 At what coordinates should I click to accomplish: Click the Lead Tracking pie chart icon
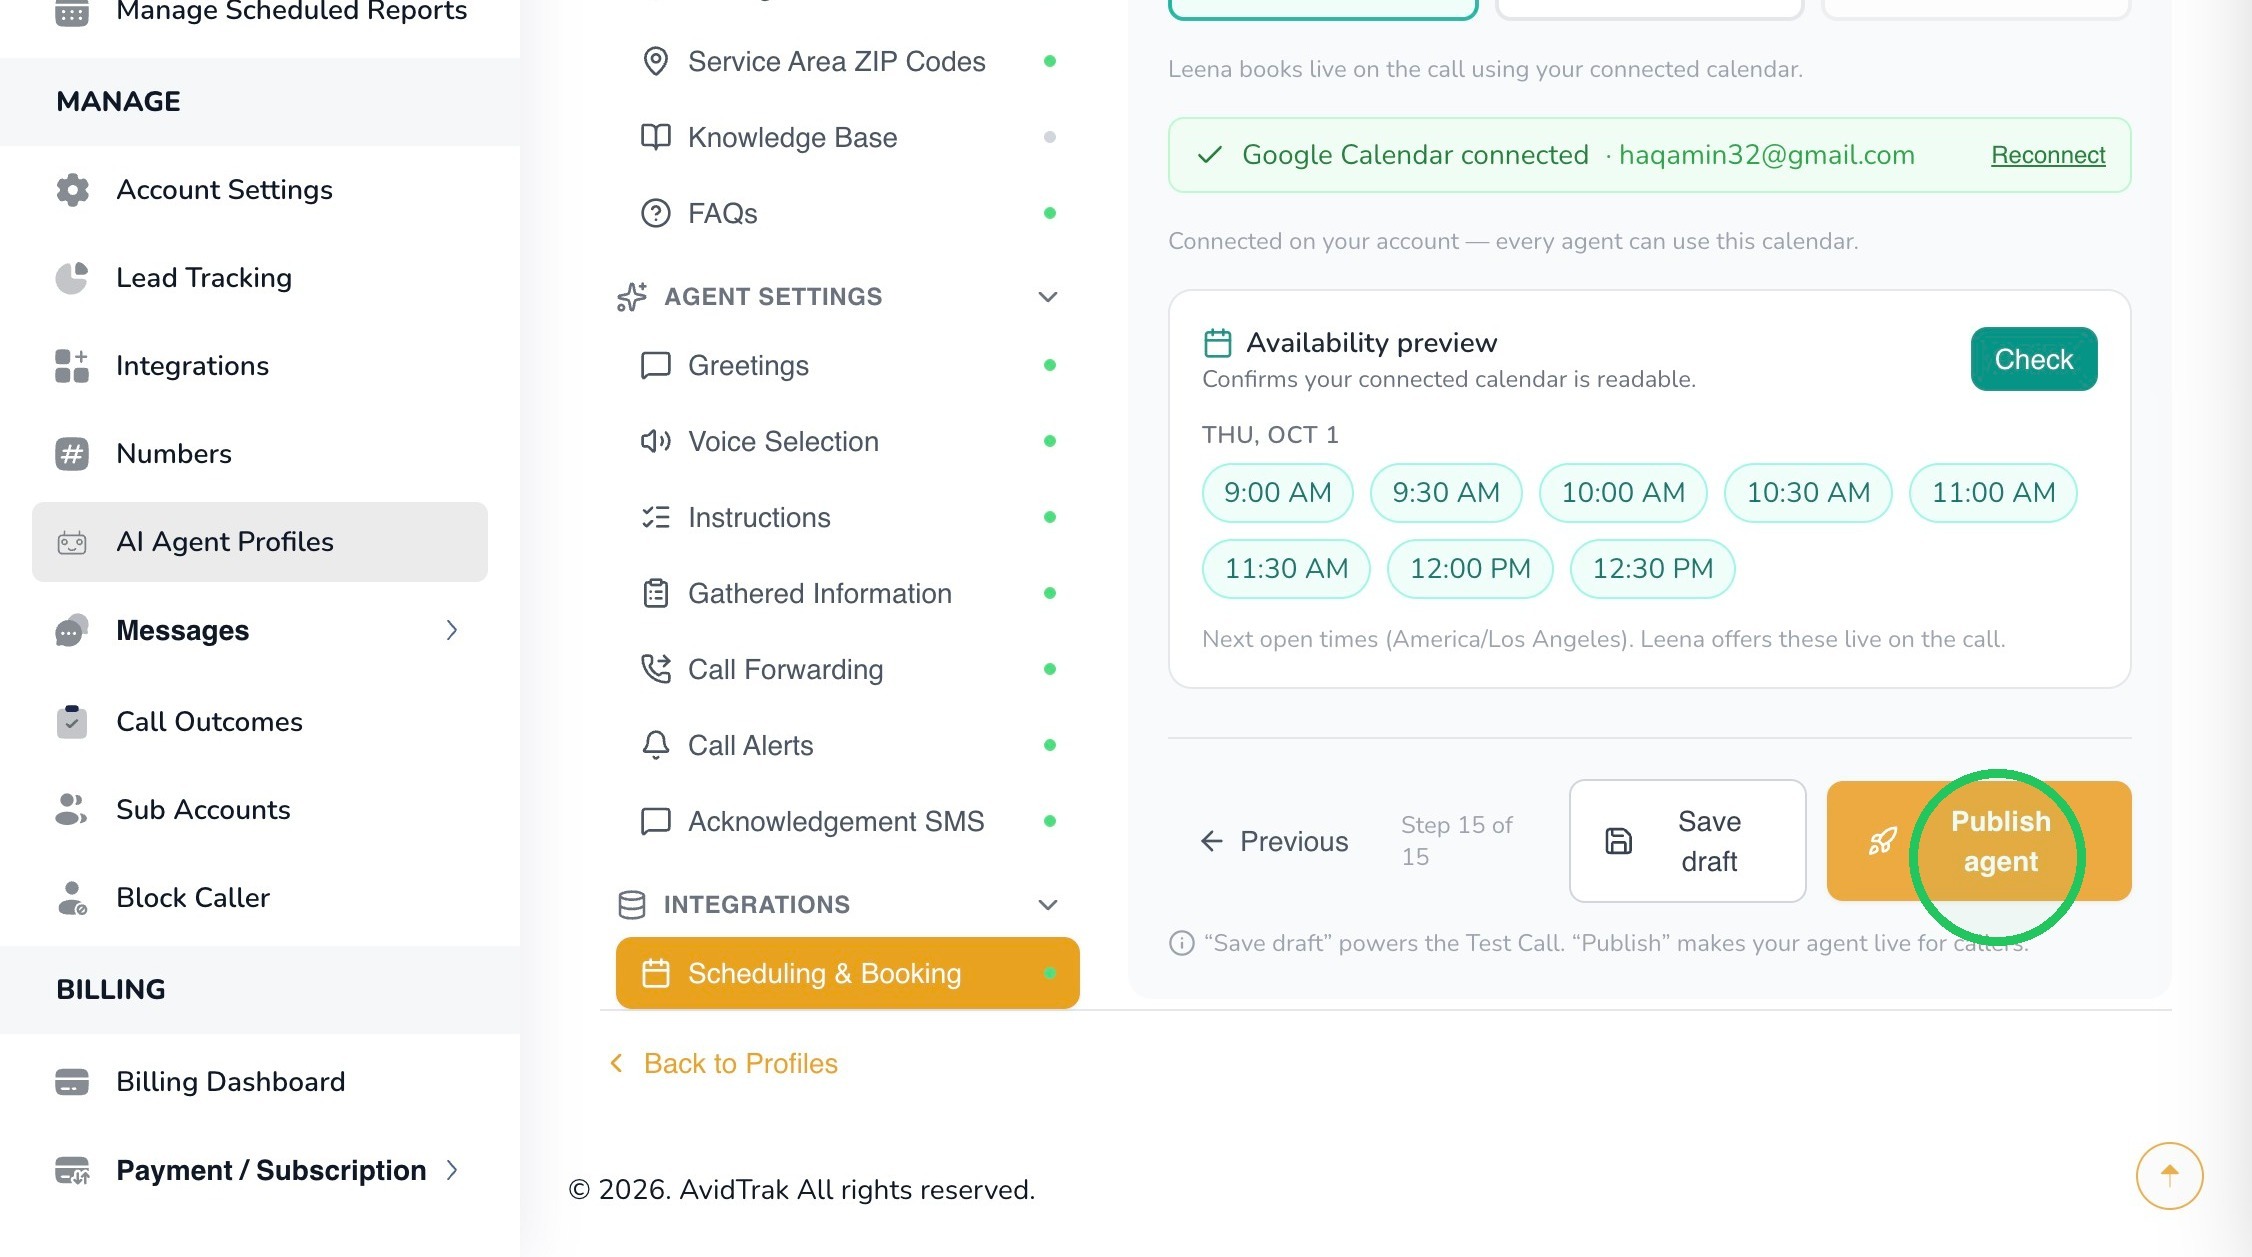point(72,278)
